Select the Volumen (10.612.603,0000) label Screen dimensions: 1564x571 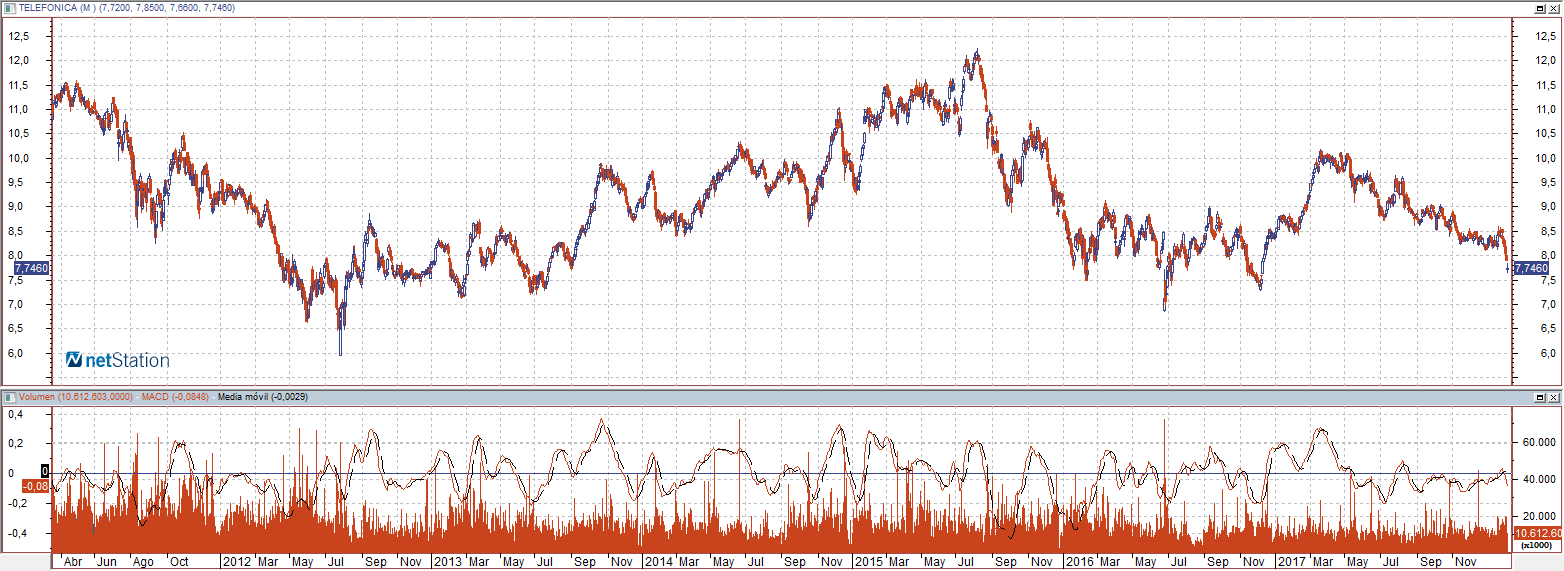point(76,397)
